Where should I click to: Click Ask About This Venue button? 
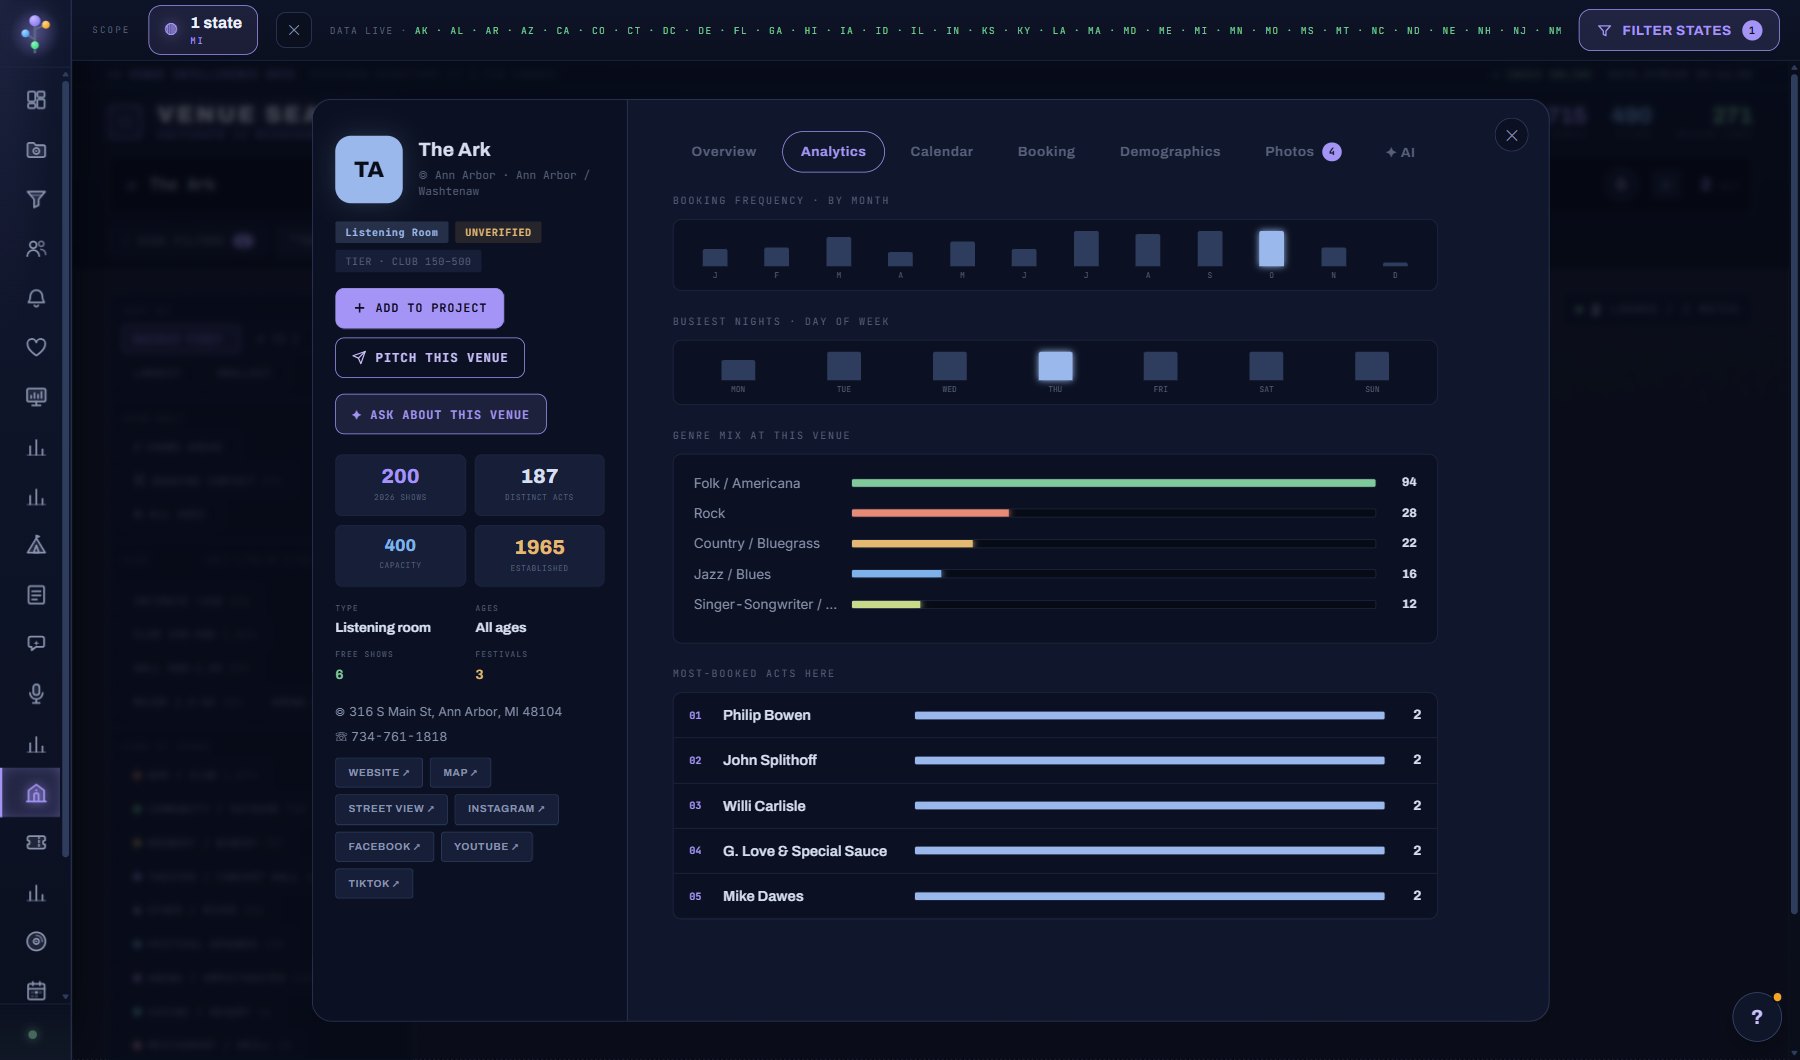pyautogui.click(x=441, y=414)
